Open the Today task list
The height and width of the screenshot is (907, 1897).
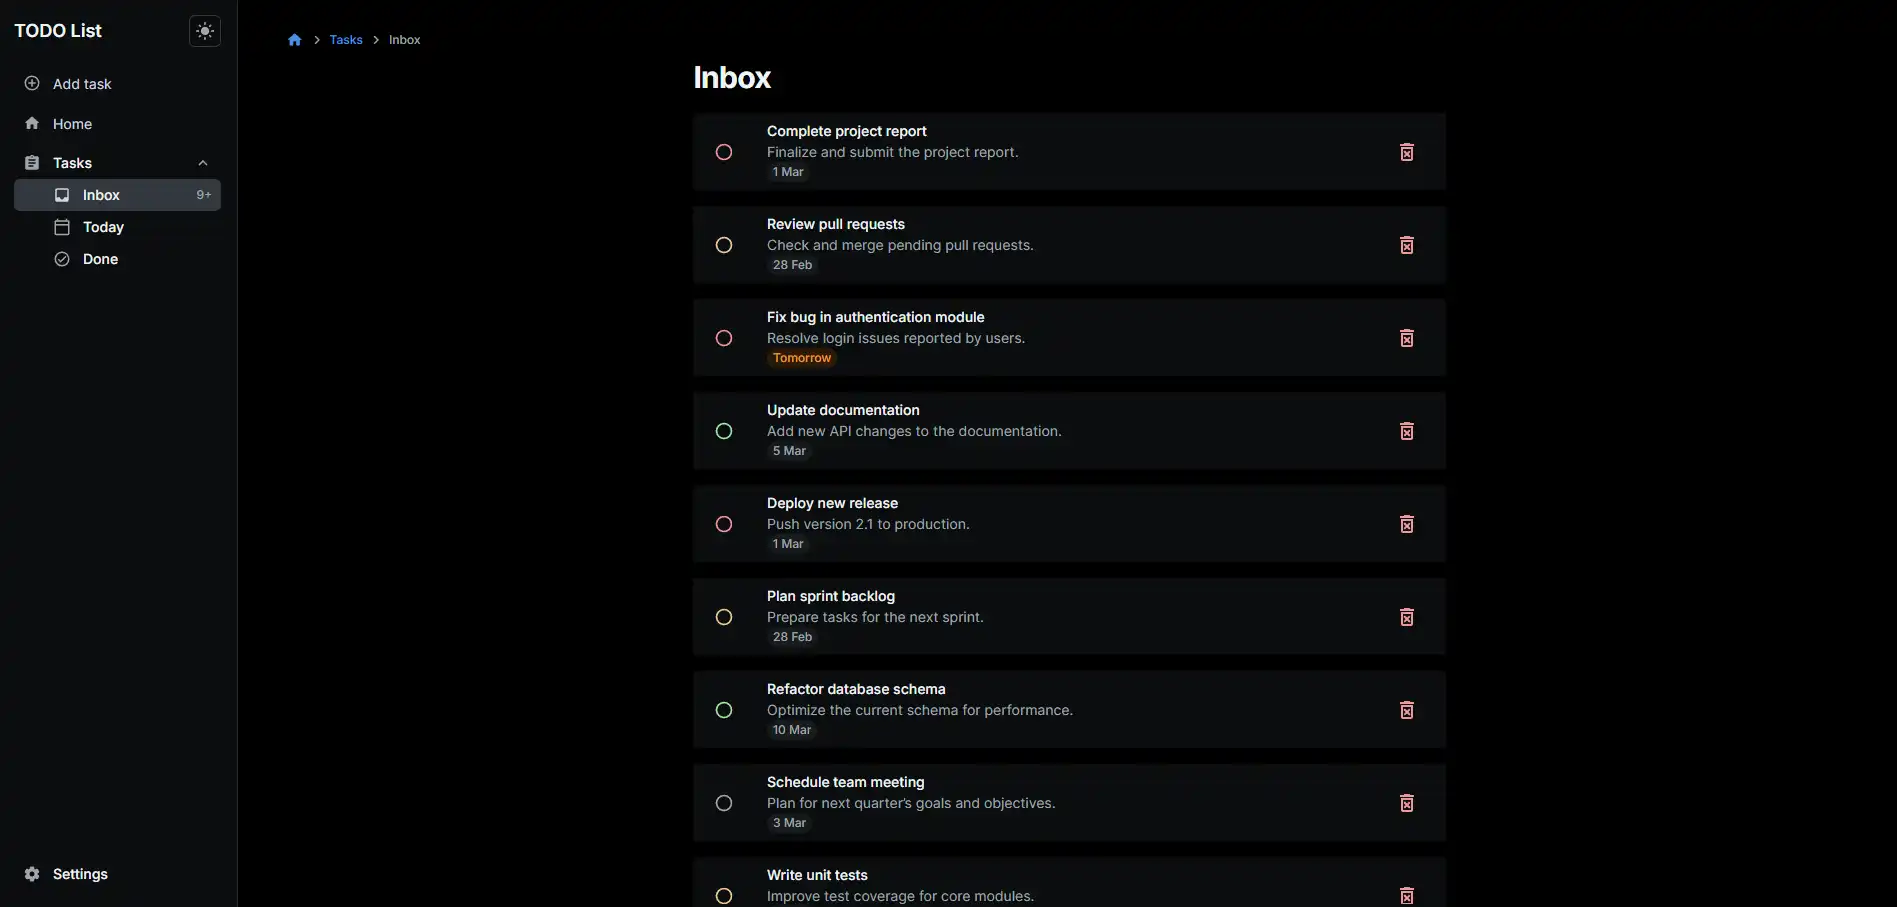(x=103, y=227)
